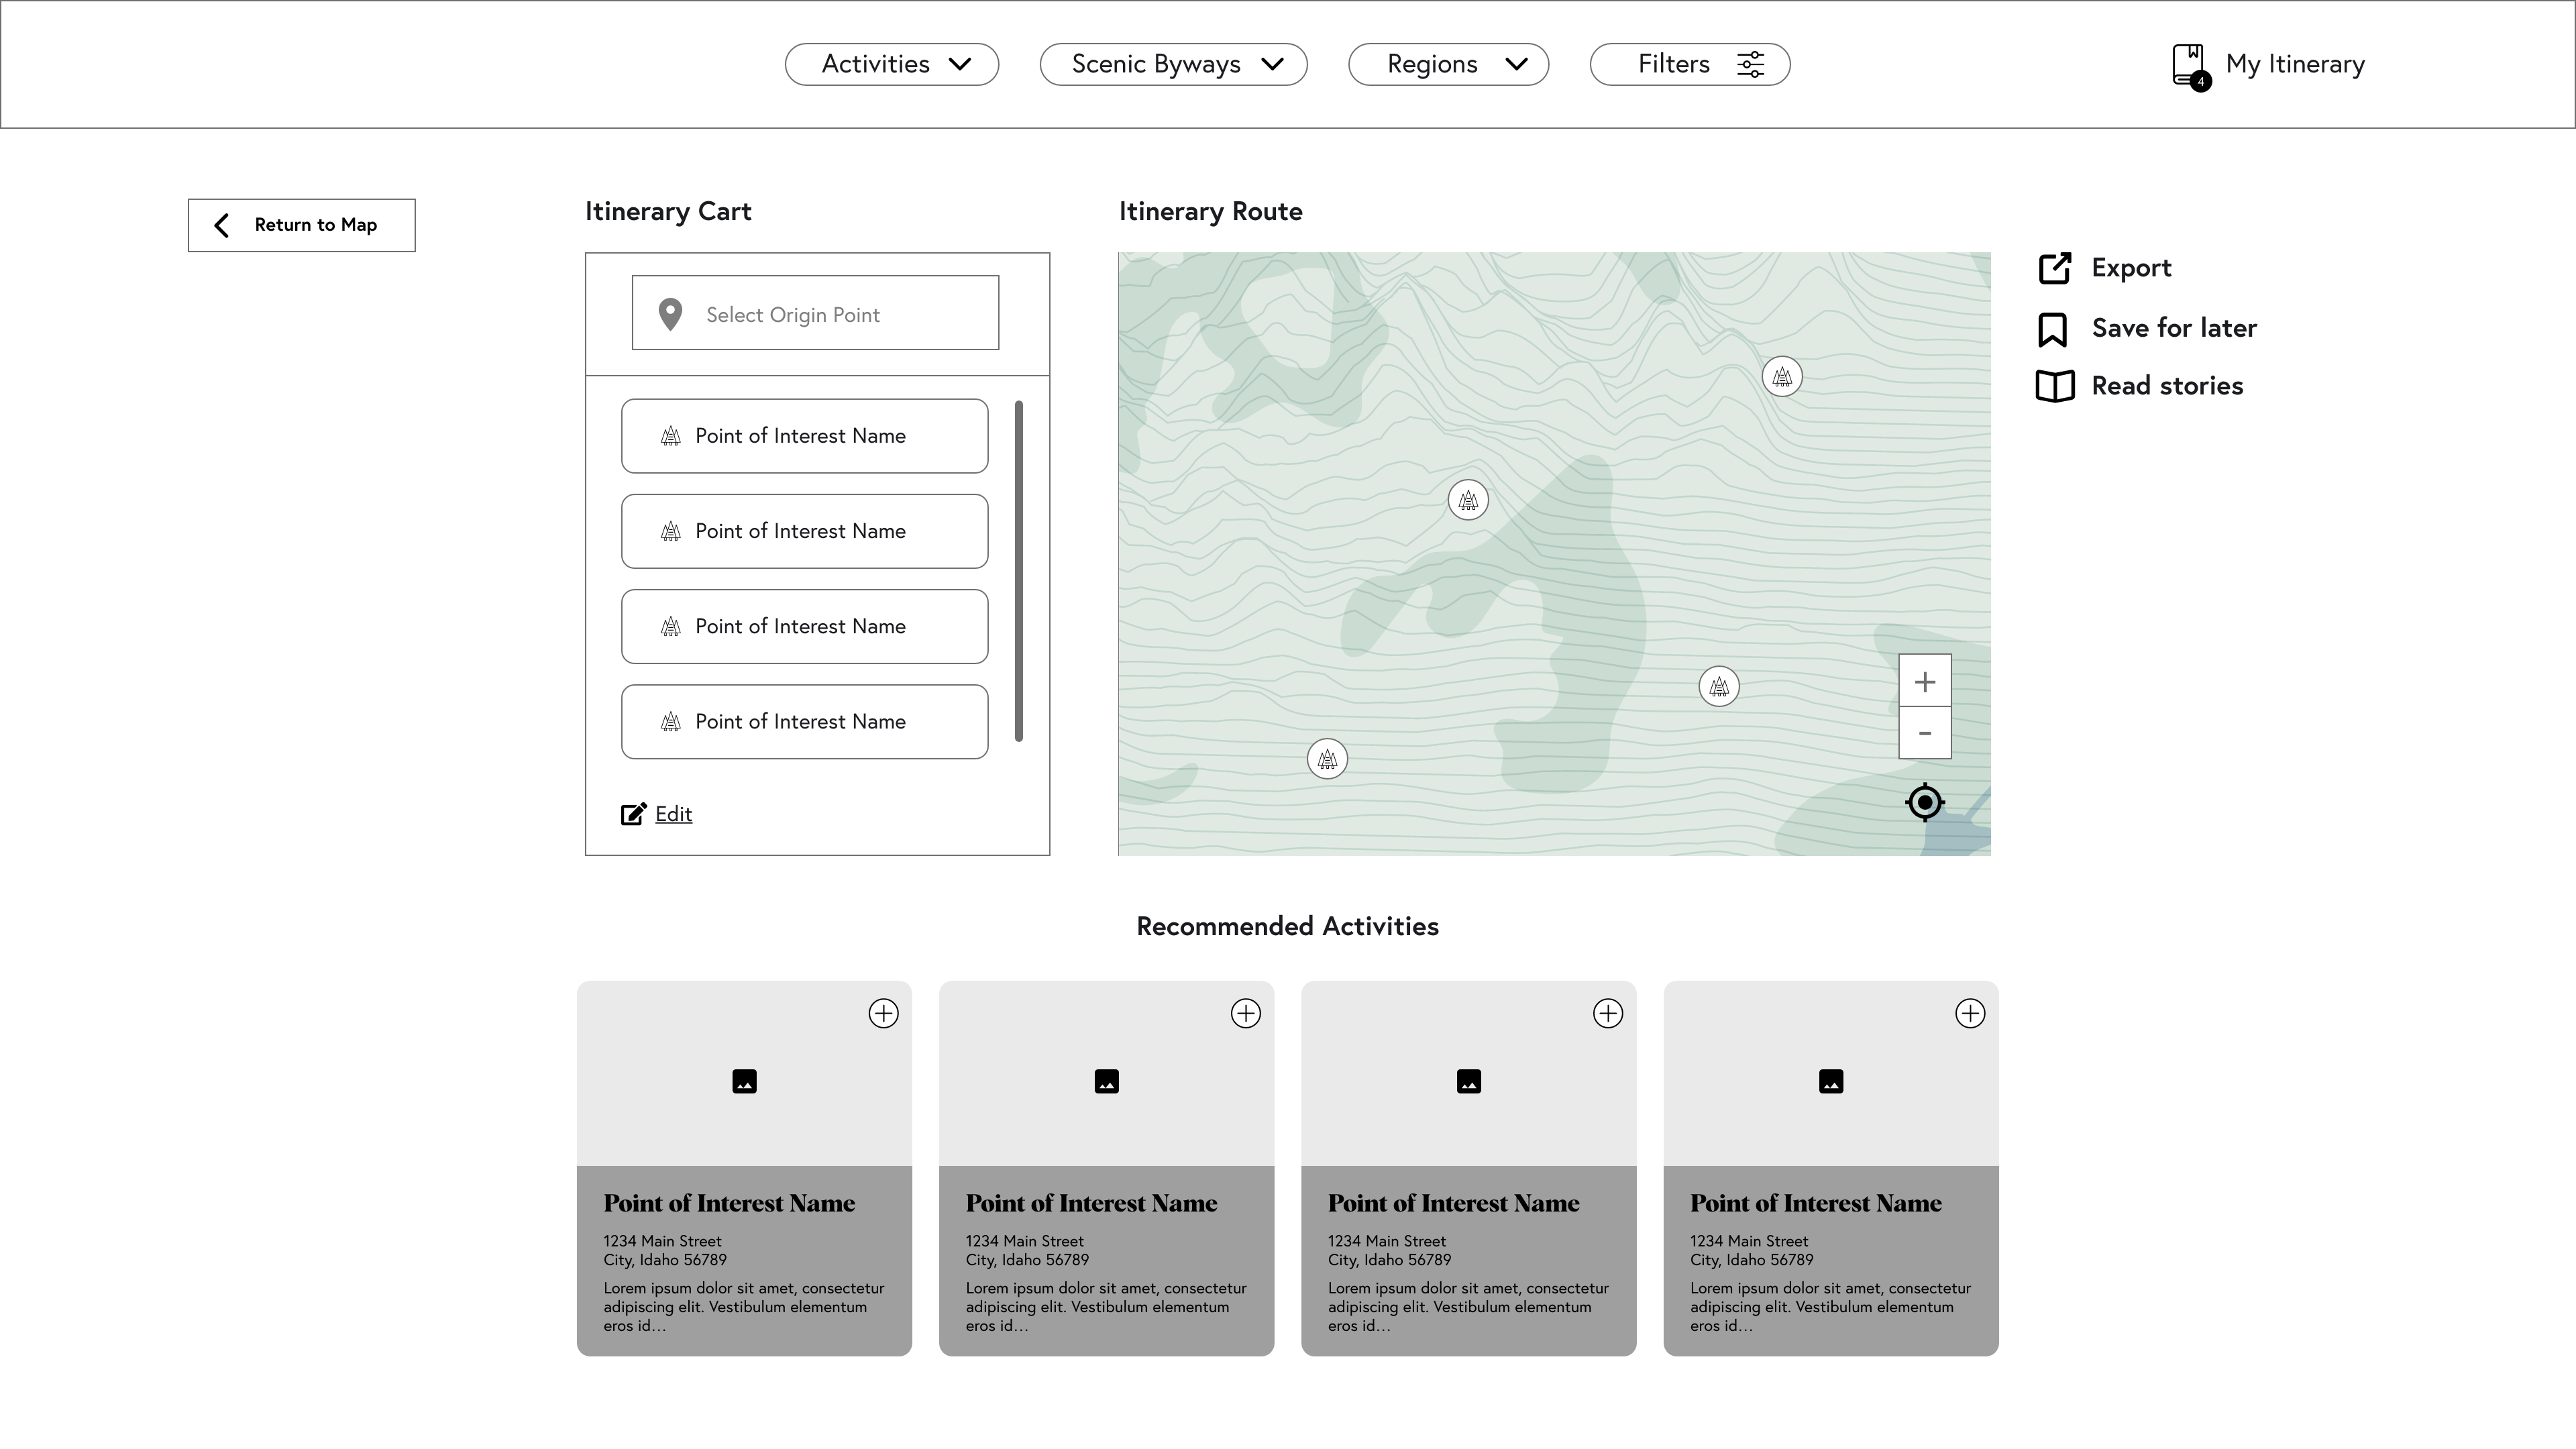Image resolution: width=2576 pixels, height=1449 pixels.
Task: Select the third Point of Interest cart item
Action: 804,626
